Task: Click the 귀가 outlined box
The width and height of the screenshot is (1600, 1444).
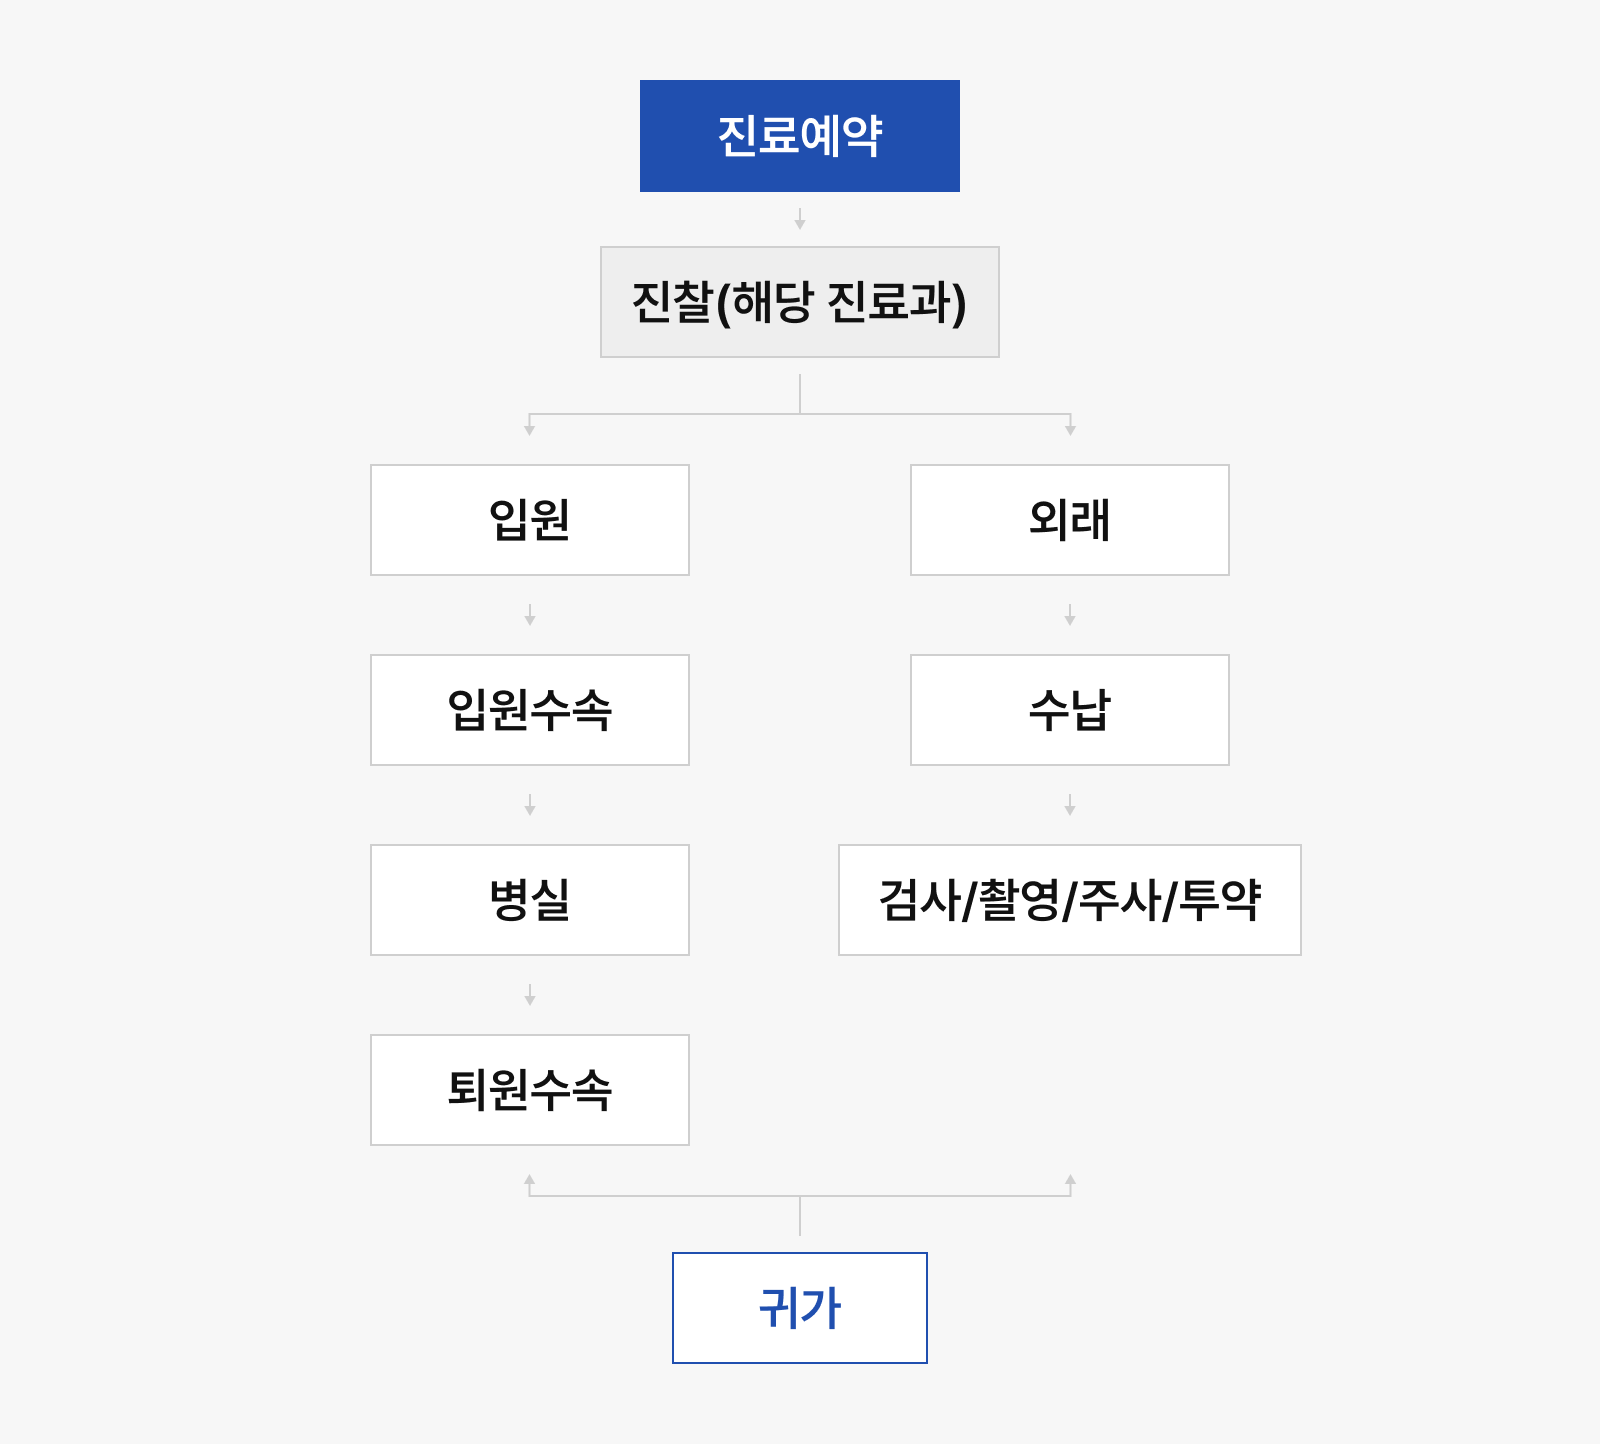Action: tap(800, 1308)
